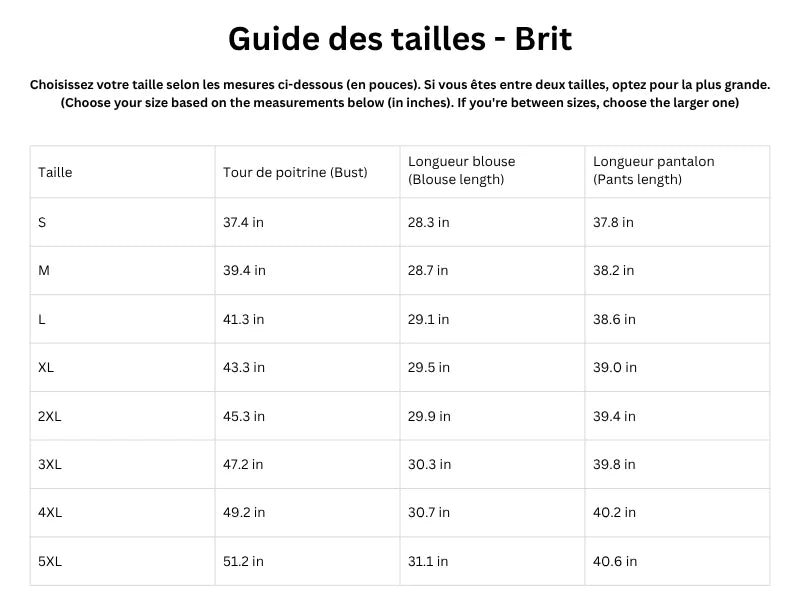
Task: Select the 51.2 in bust measurement
Action: coord(244,561)
